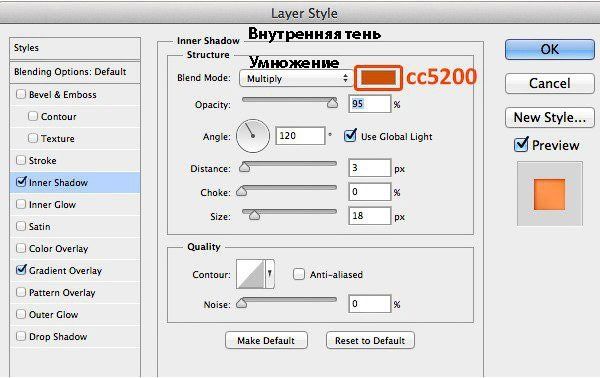This screenshot has height=378, width=600.
Task: Click the Angle value field showing 120
Action: click(300, 136)
